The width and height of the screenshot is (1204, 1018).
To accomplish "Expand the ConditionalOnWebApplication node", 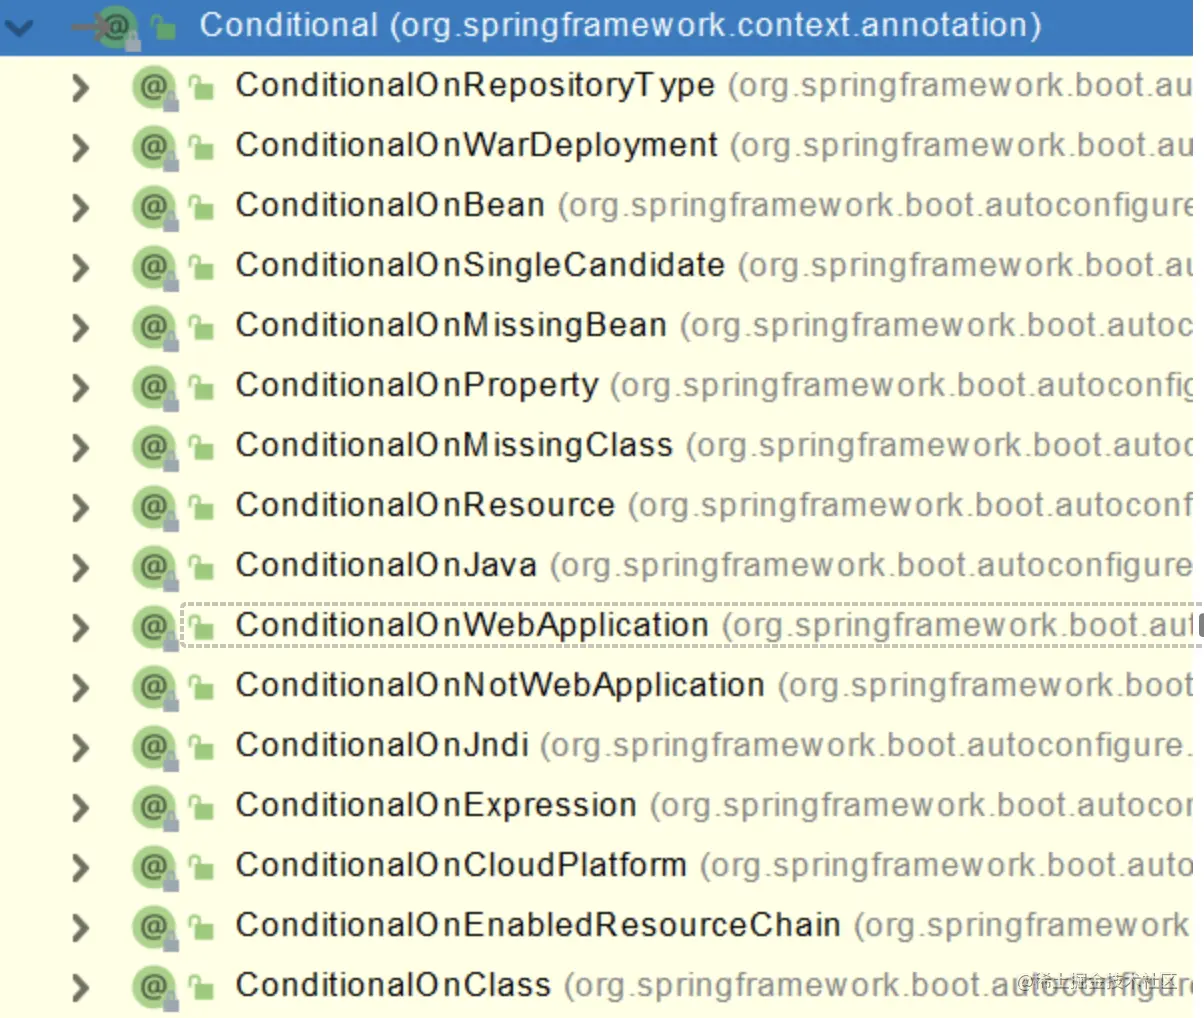I will [x=81, y=628].
